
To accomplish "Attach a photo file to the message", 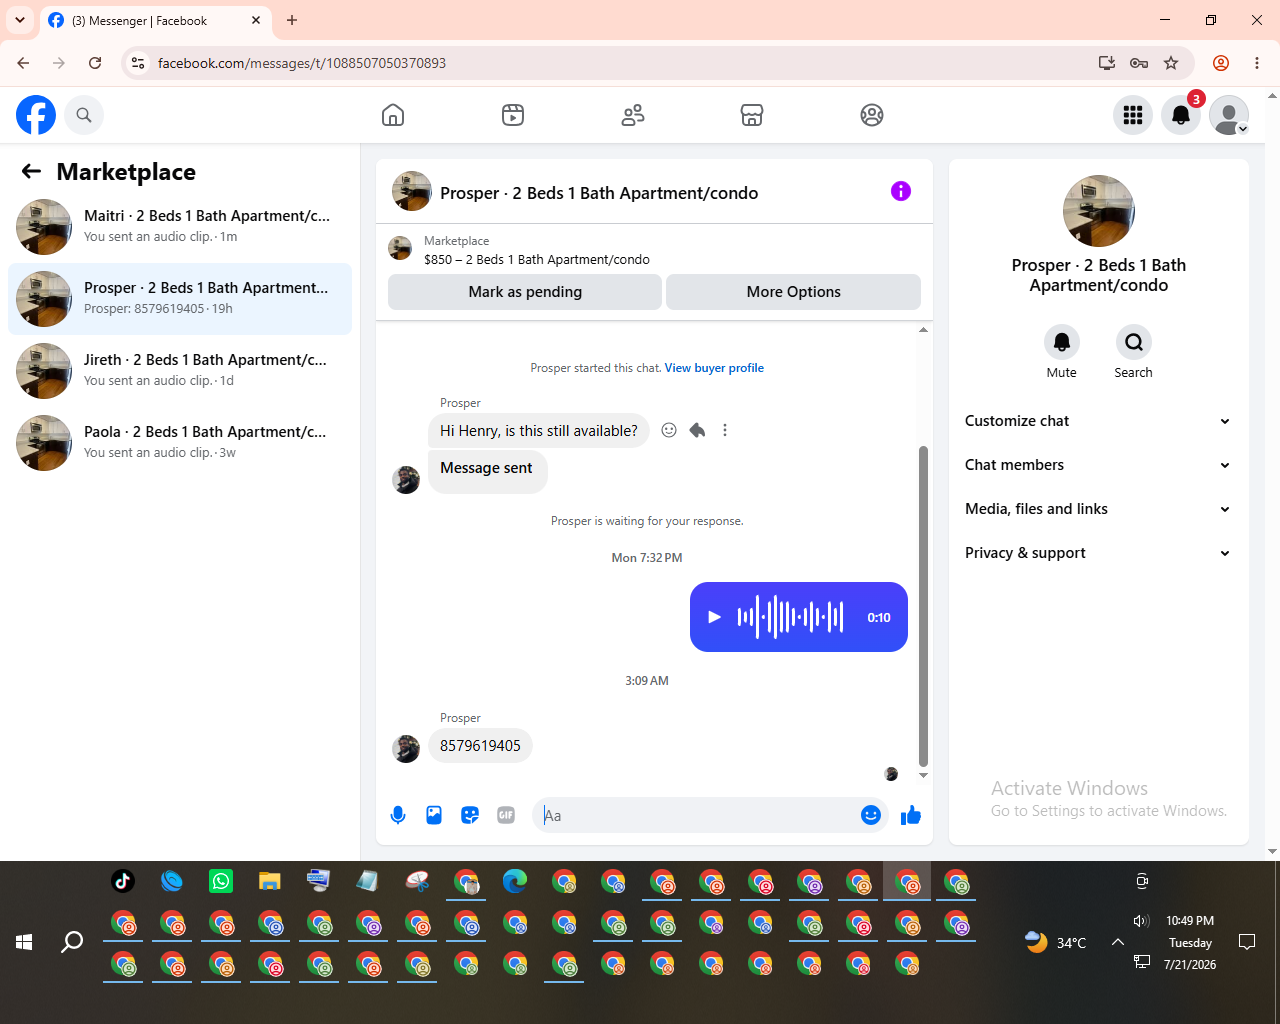I will (x=434, y=815).
